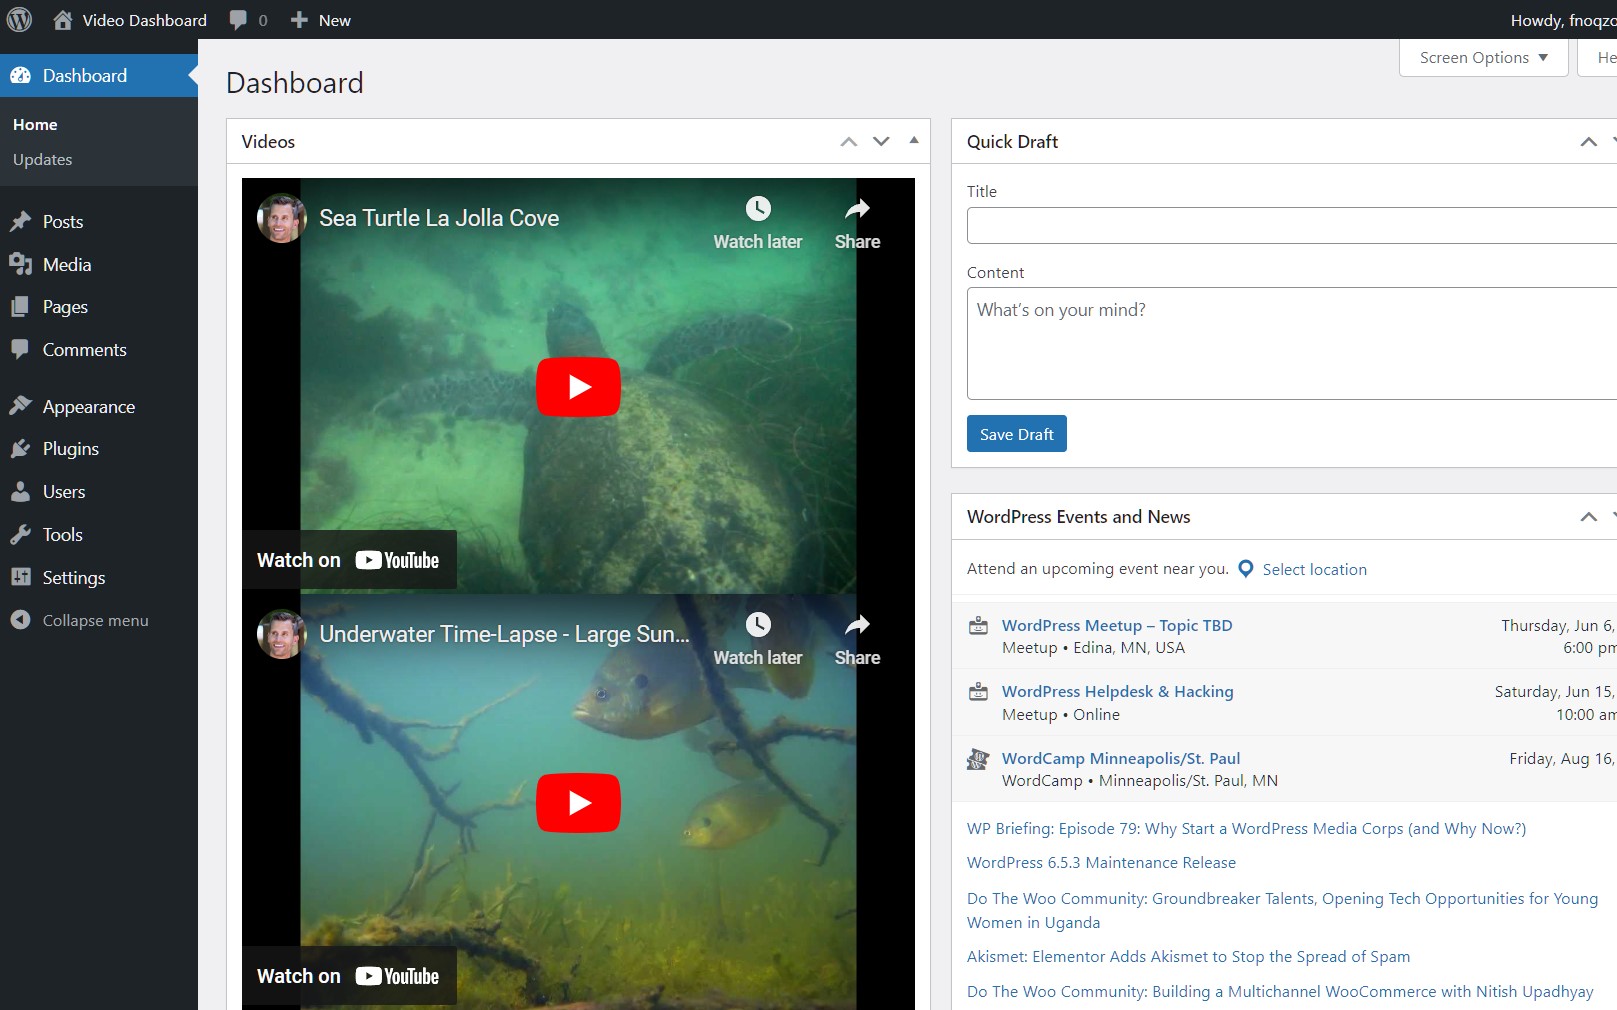Click the WordPress logo icon
Screen dimensions: 1617x1010
coord(20,20)
